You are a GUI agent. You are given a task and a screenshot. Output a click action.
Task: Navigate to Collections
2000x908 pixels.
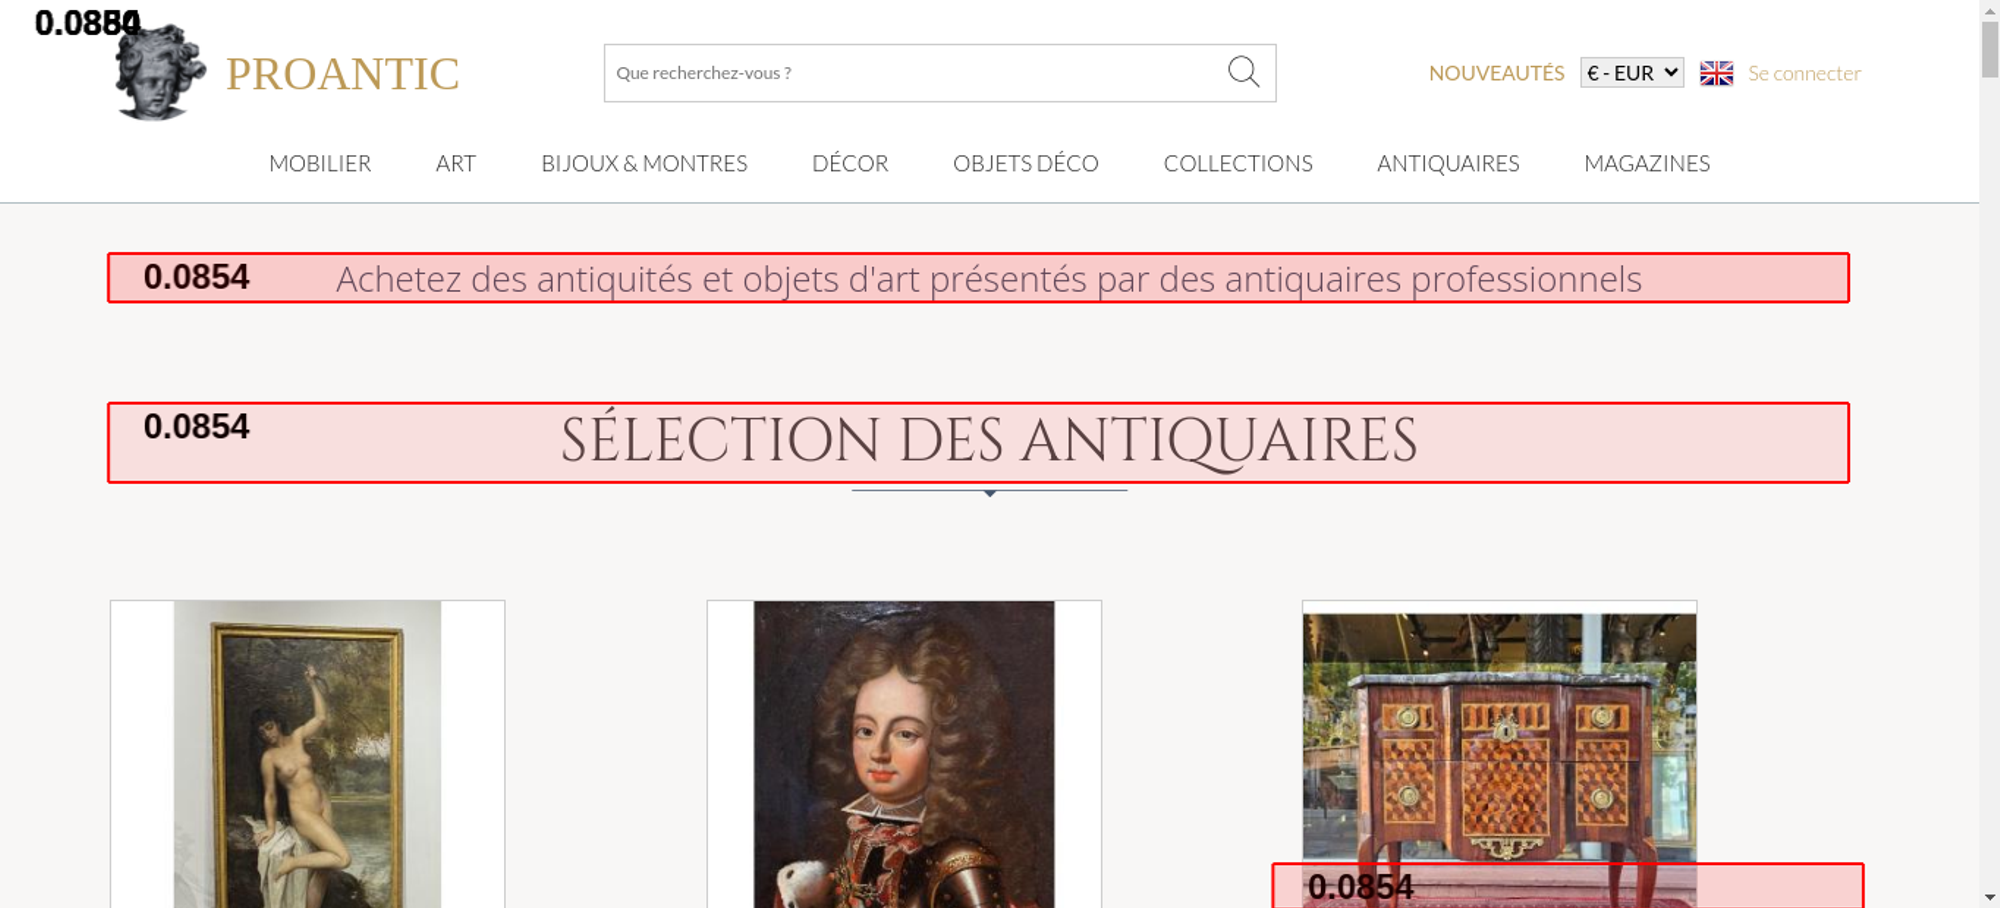1237,163
